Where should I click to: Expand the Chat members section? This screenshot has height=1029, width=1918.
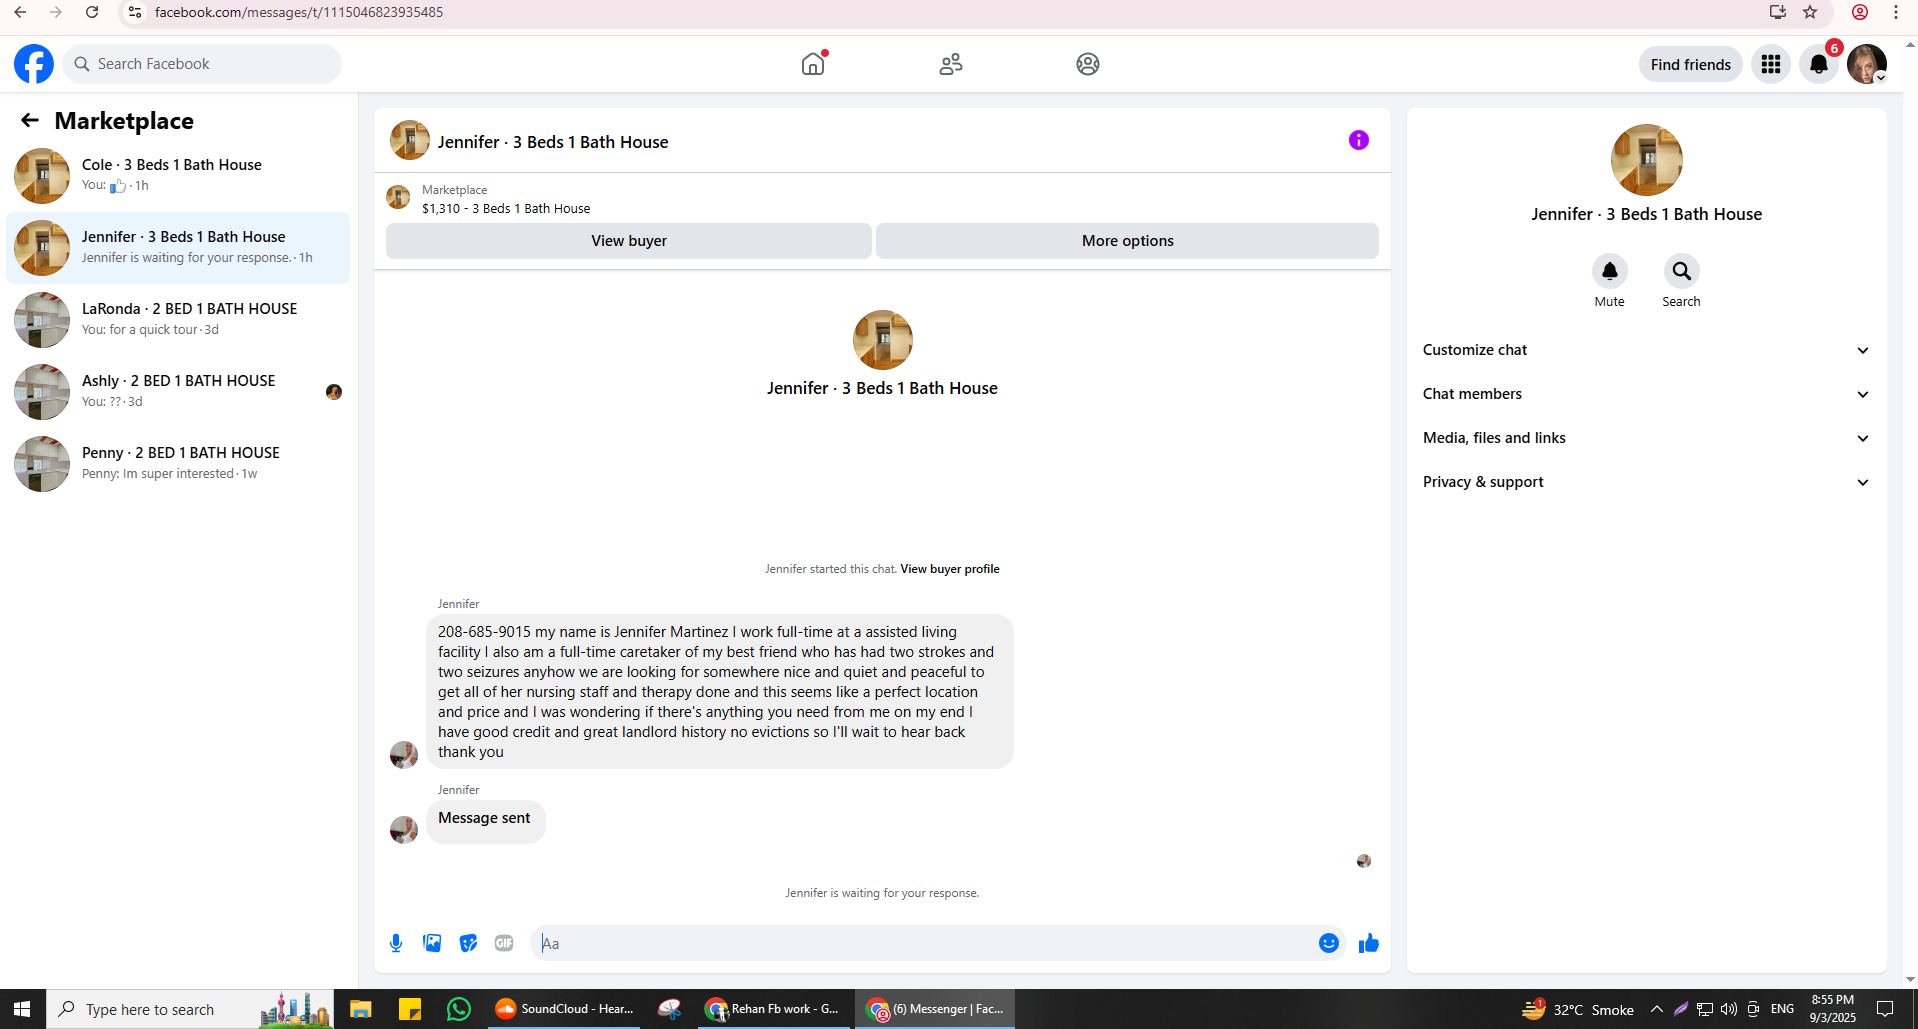(1646, 394)
